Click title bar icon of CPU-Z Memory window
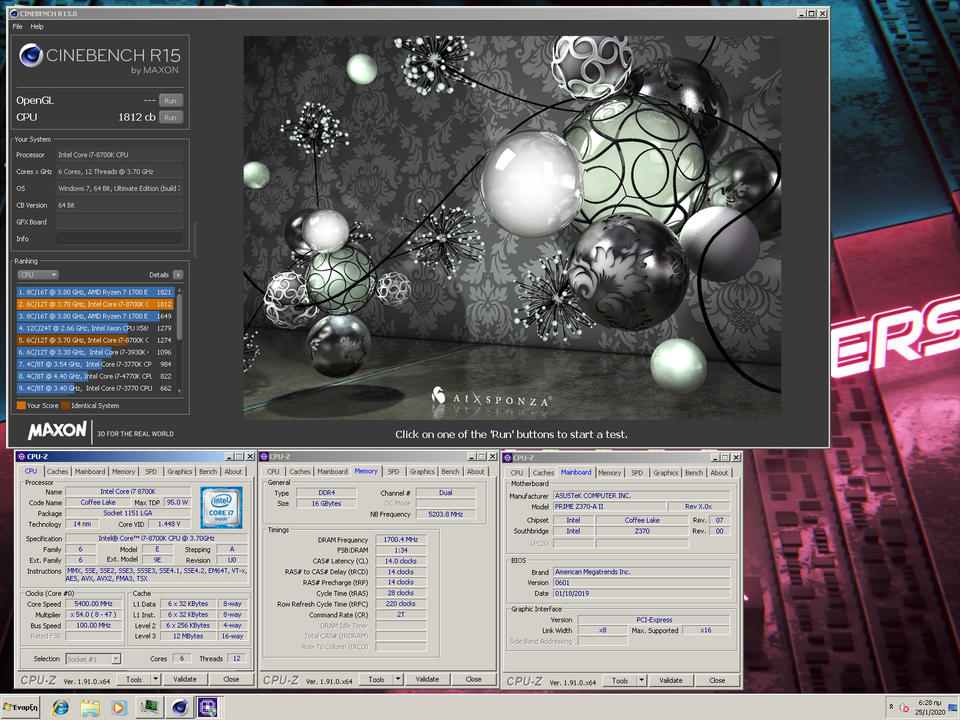 point(264,456)
